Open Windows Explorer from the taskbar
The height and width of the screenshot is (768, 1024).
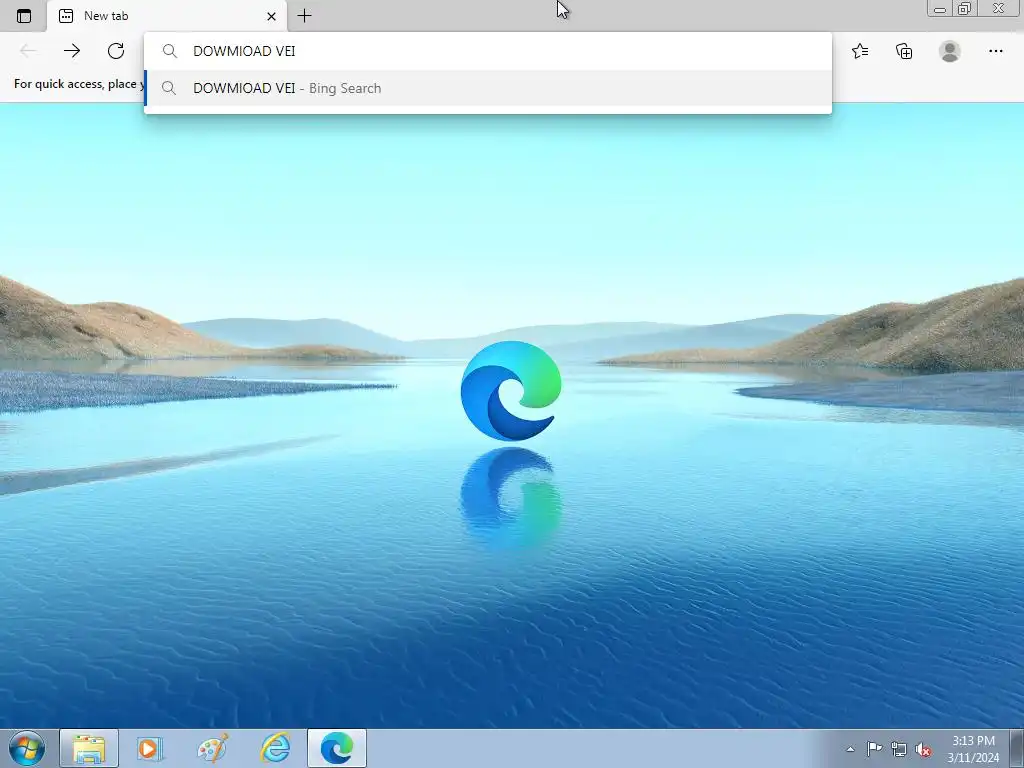pyautogui.click(x=89, y=748)
